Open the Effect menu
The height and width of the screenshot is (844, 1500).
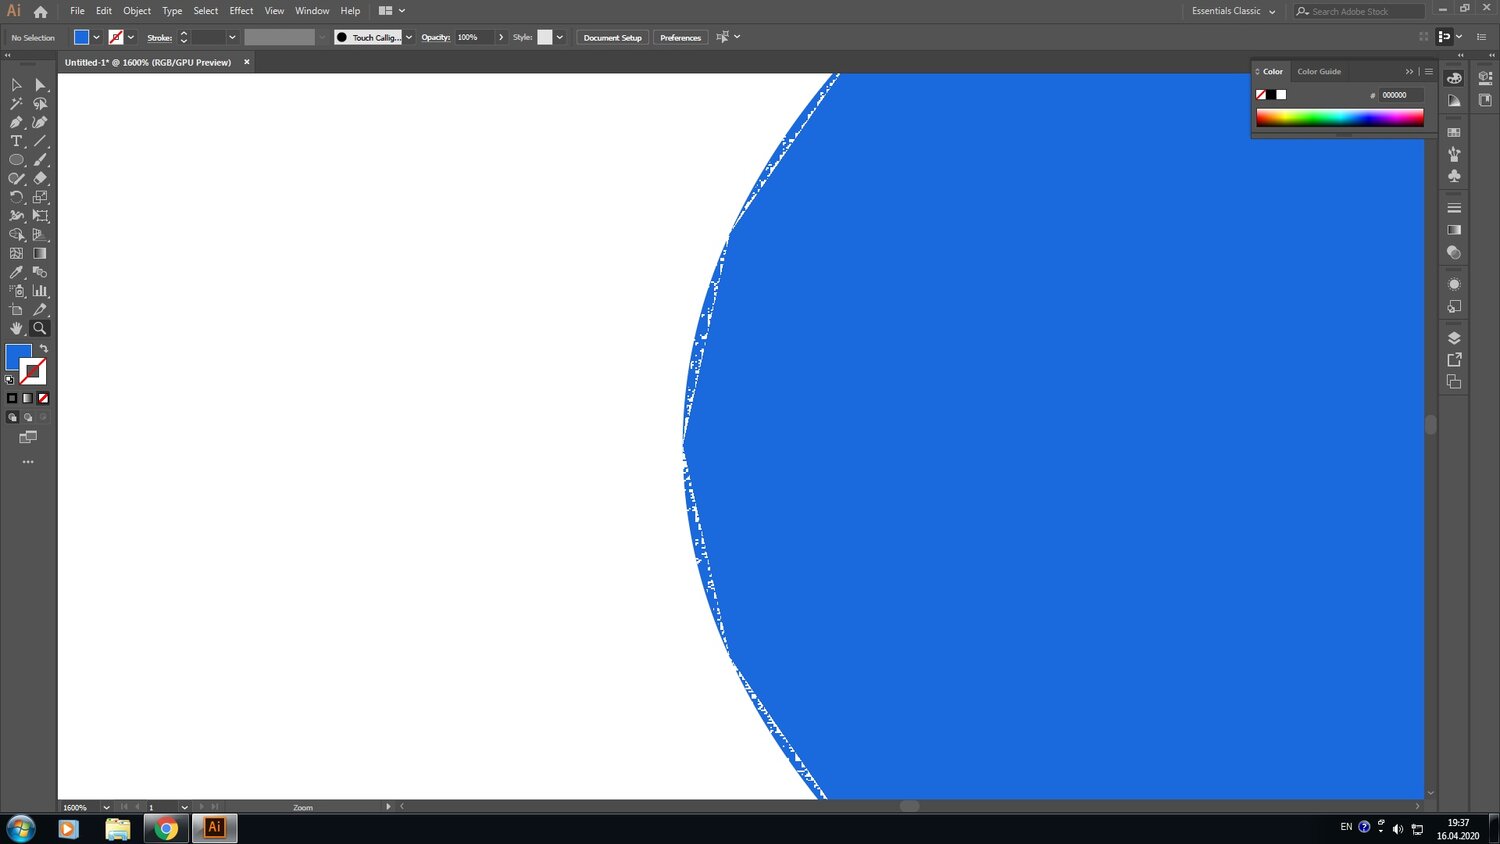241,11
